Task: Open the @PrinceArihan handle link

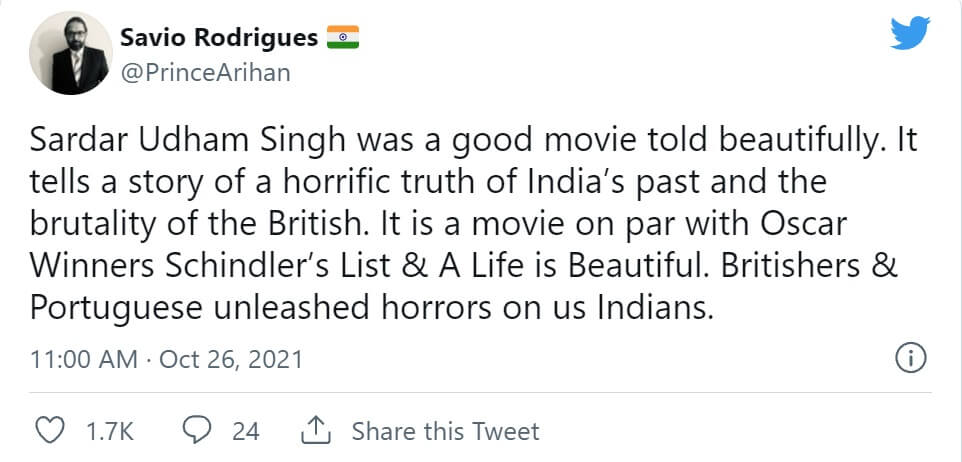Action: 205,73
